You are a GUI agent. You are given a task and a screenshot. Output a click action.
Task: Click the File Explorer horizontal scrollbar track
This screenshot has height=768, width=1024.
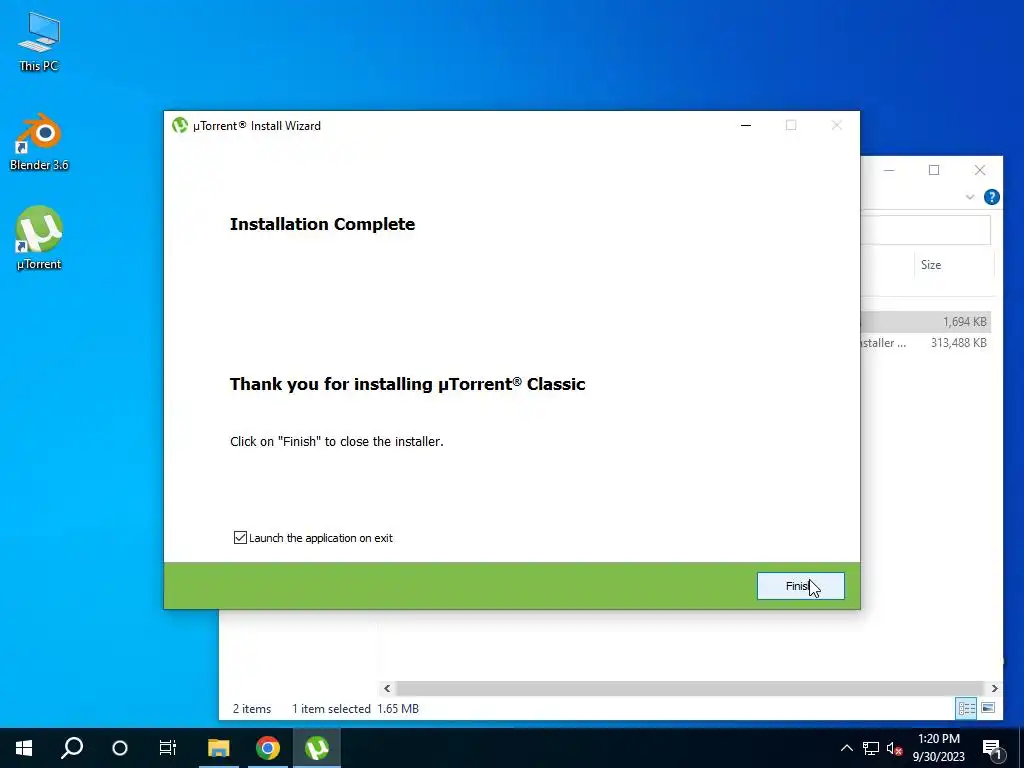point(690,688)
